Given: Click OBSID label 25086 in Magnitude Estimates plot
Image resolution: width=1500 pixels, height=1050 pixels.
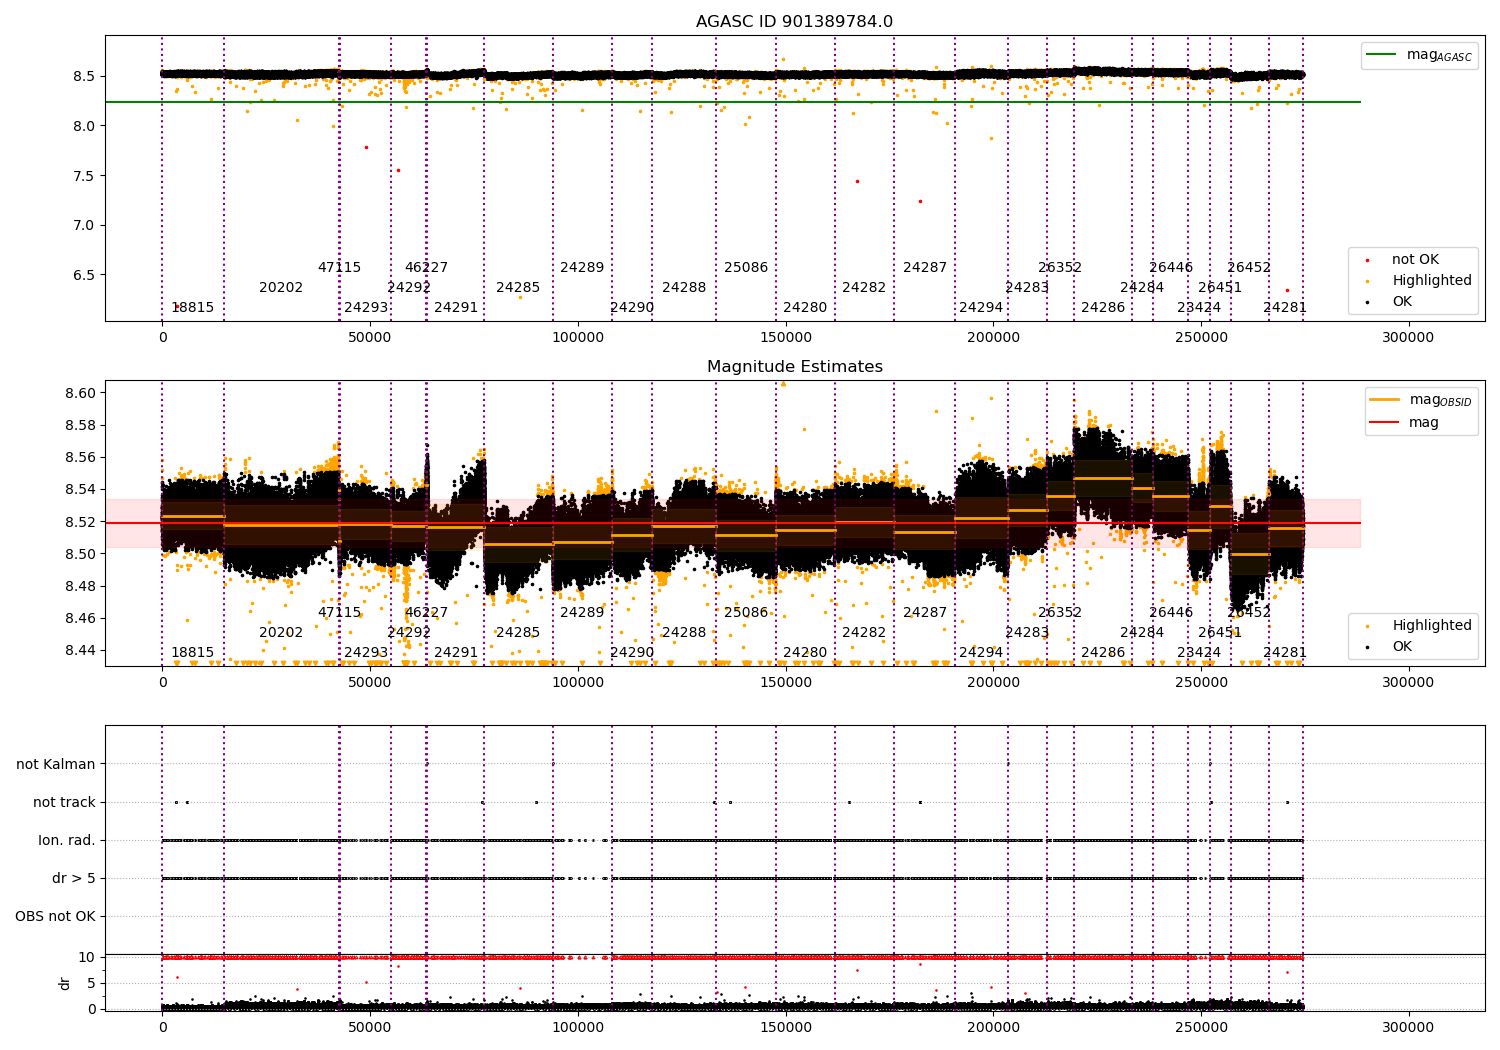Looking at the screenshot, I should (746, 612).
